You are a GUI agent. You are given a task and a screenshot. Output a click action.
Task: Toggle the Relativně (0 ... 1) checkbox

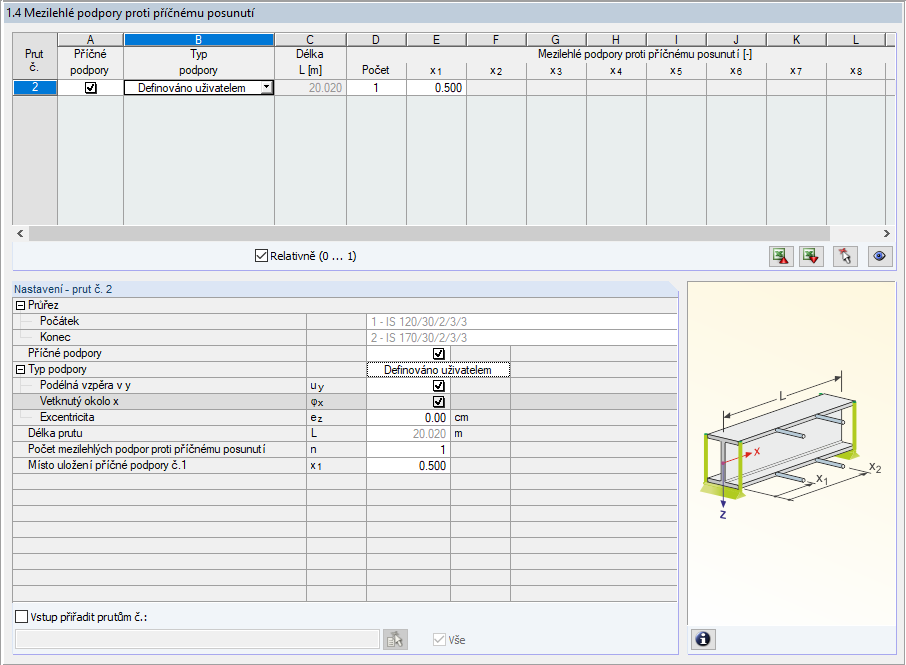(261, 255)
